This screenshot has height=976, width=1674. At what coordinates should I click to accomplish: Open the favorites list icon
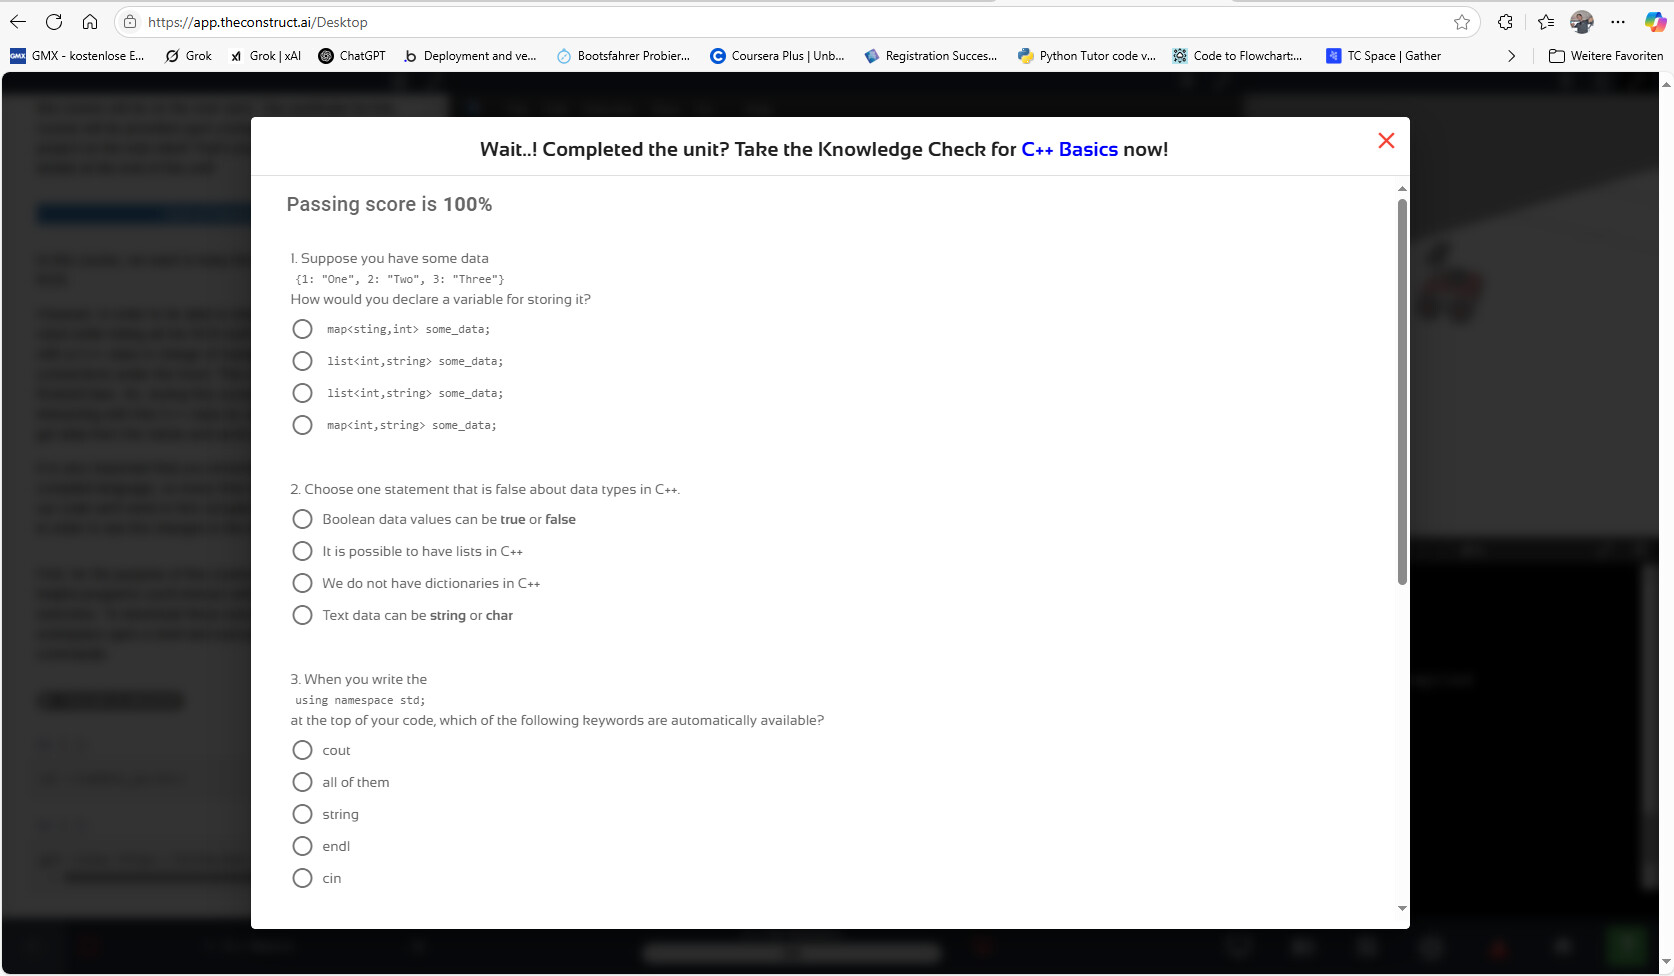[1546, 22]
